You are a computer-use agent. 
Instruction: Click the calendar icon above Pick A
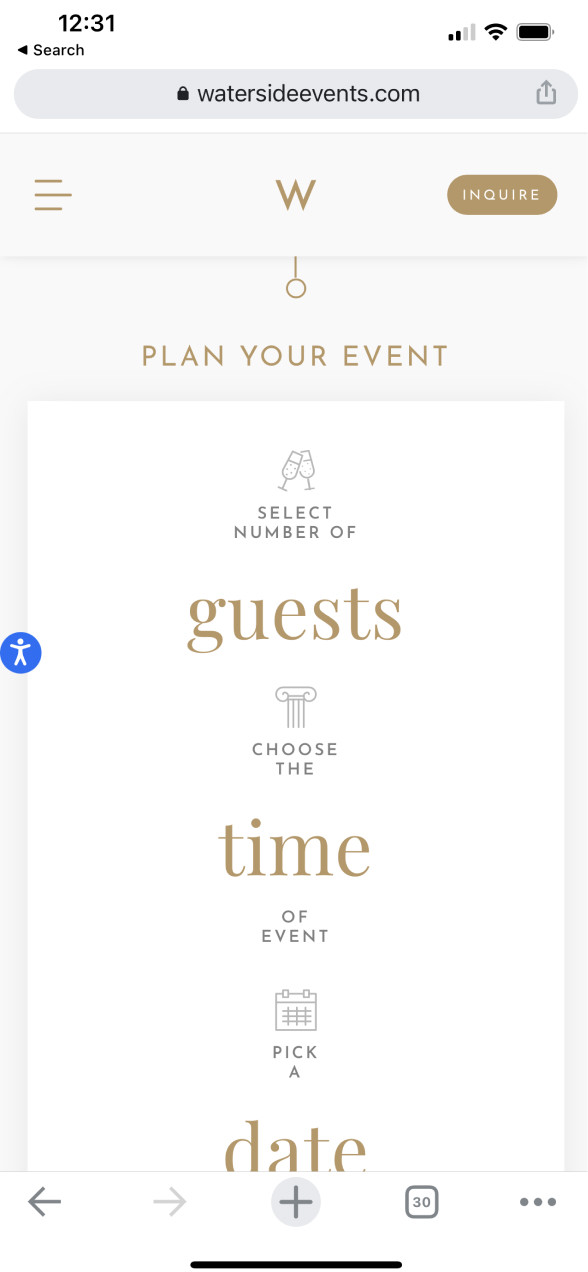pos(295,1010)
